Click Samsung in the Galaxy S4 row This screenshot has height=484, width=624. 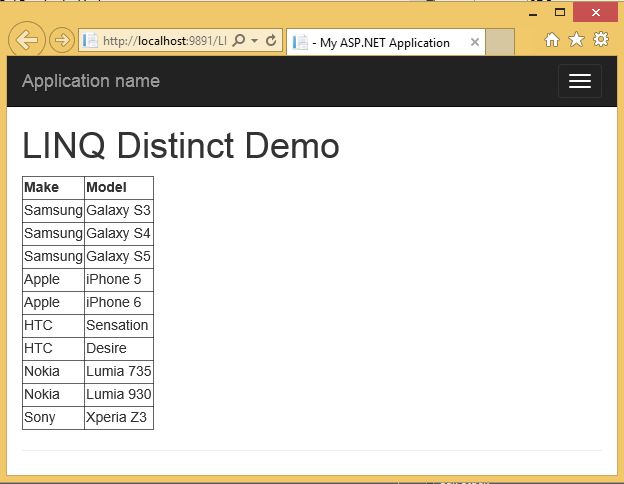coord(53,234)
